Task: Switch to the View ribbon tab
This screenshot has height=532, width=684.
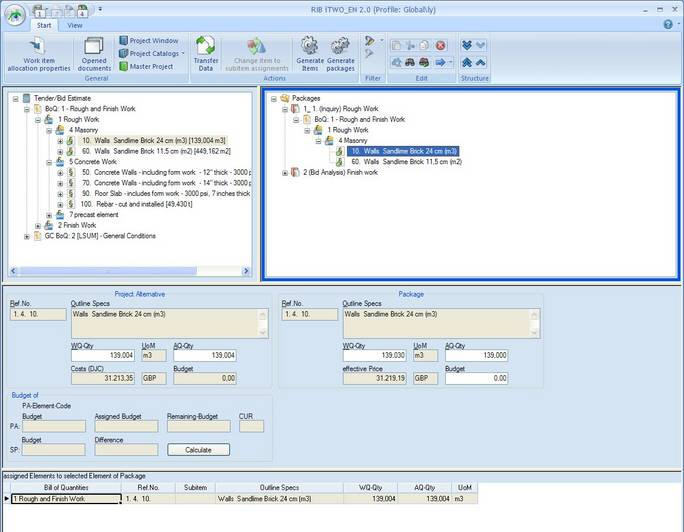Action: point(75,25)
